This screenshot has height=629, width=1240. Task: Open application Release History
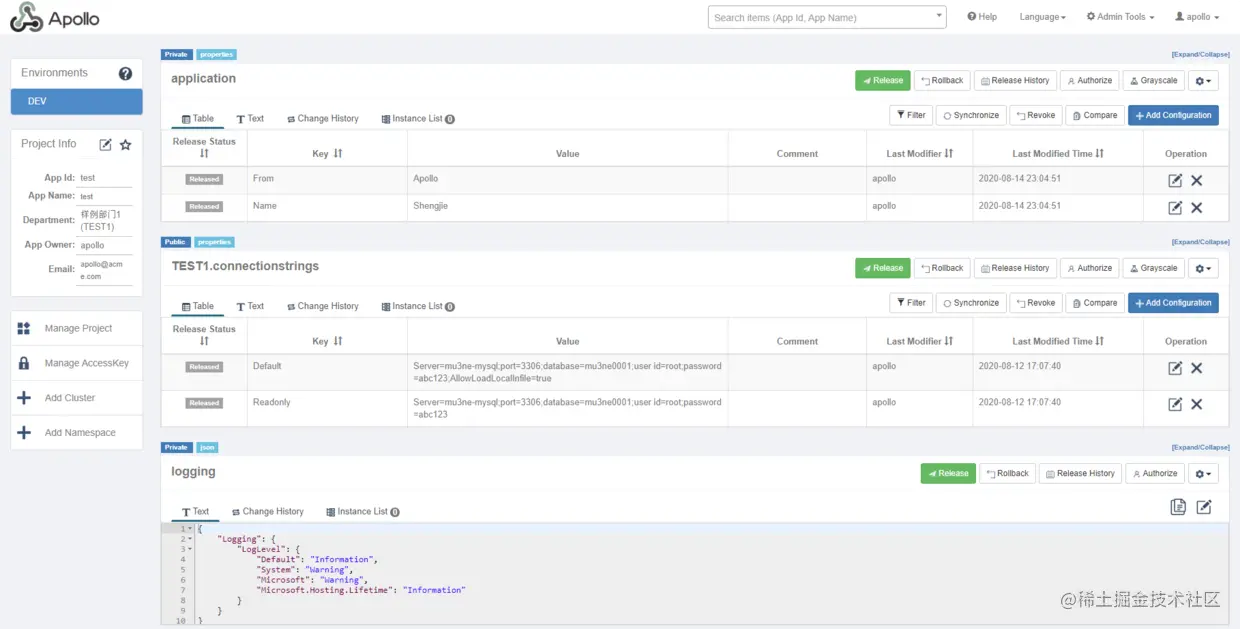click(x=1014, y=81)
